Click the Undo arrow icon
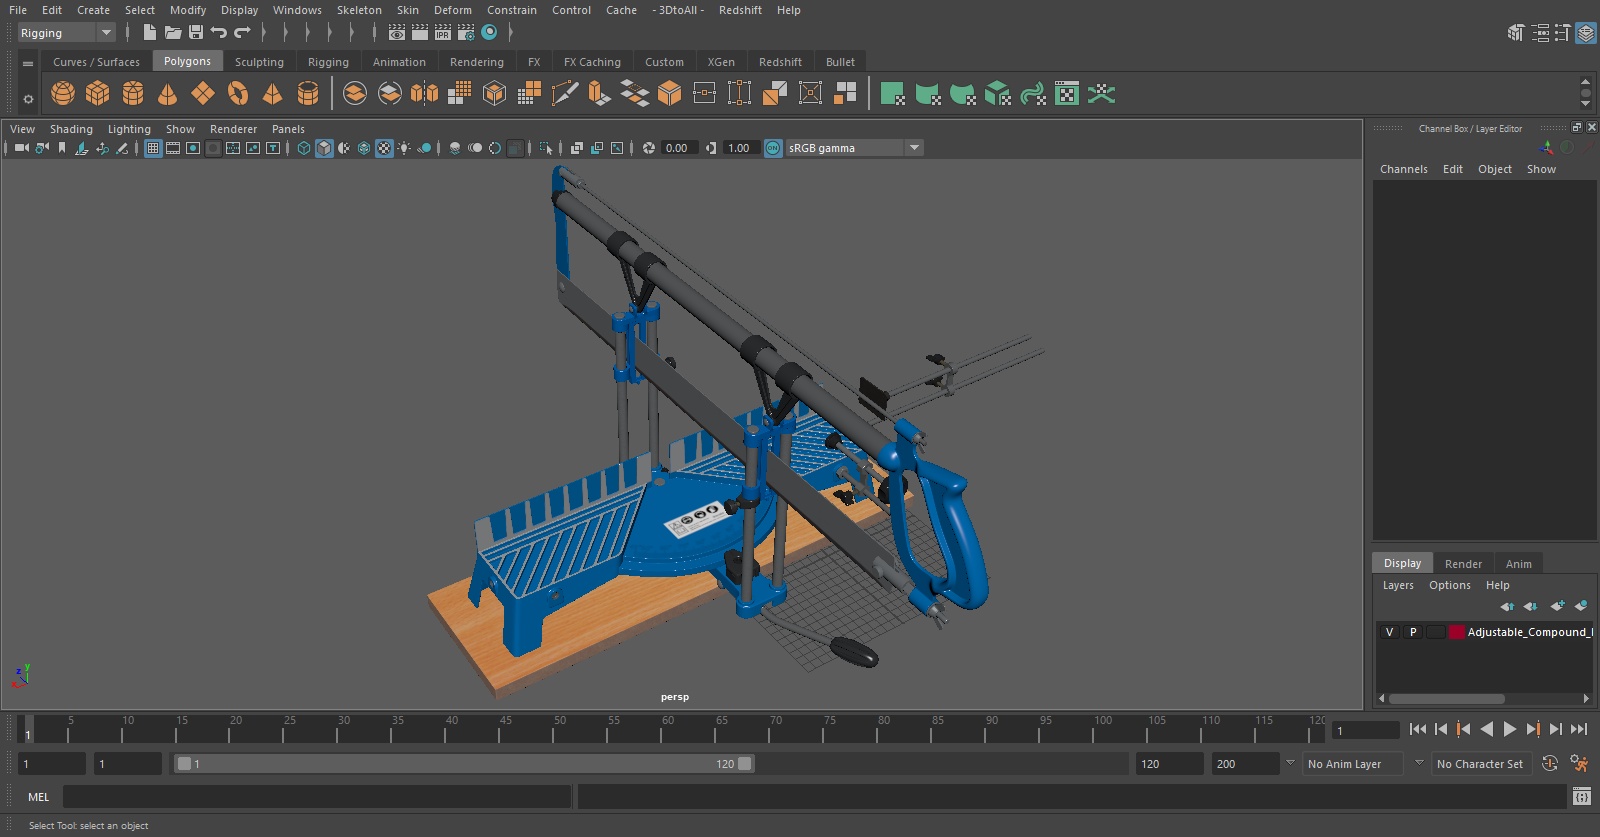This screenshot has height=837, width=1600. tap(219, 33)
